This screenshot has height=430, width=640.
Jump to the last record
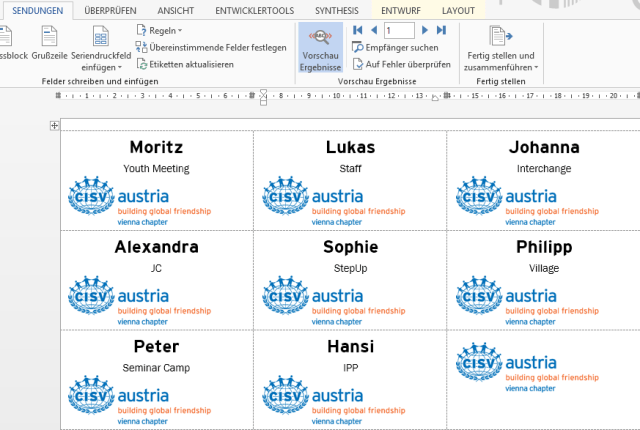coord(441,30)
